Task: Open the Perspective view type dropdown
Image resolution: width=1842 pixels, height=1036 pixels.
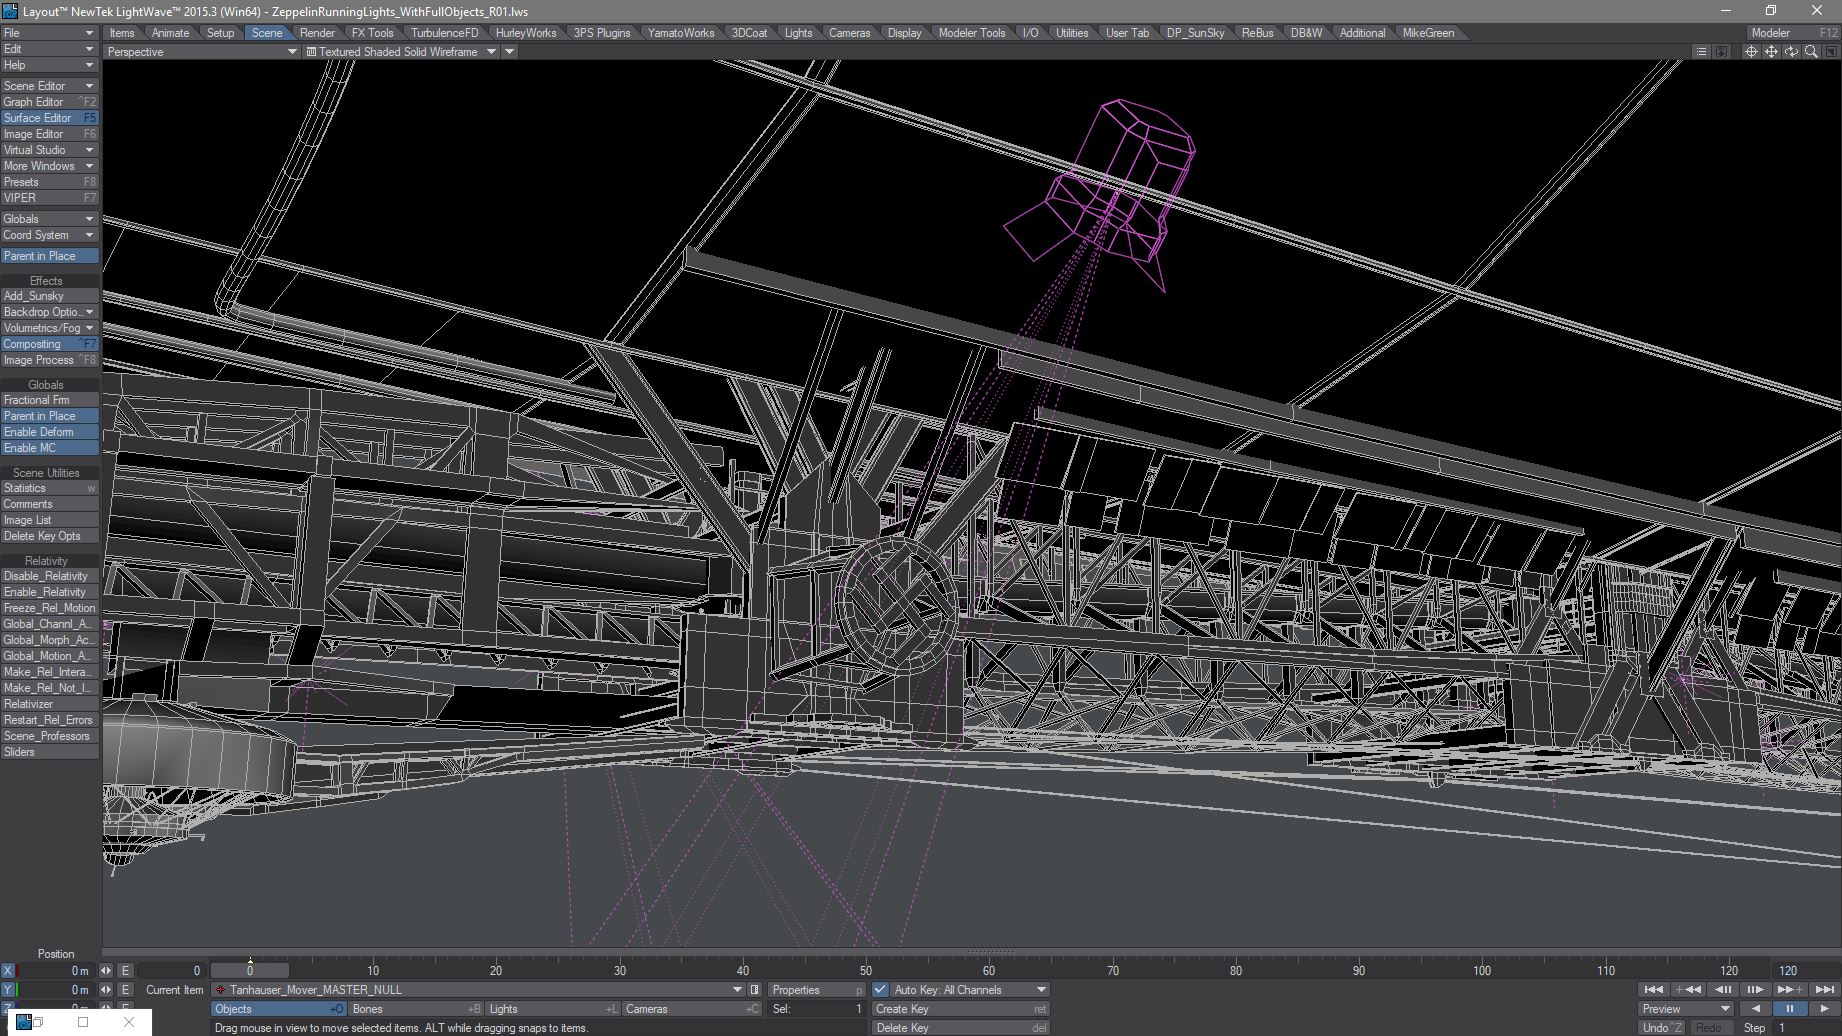Action: [201, 52]
